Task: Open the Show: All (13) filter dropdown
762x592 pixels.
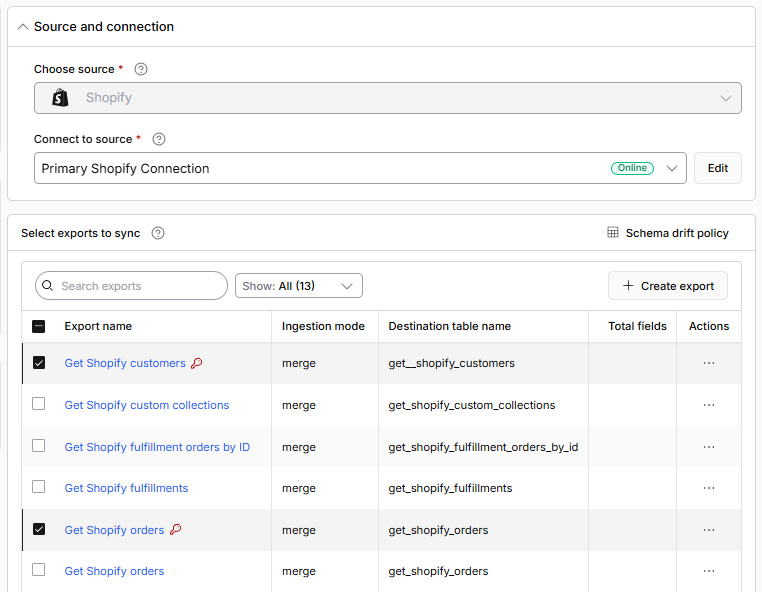Action: pyautogui.click(x=298, y=286)
